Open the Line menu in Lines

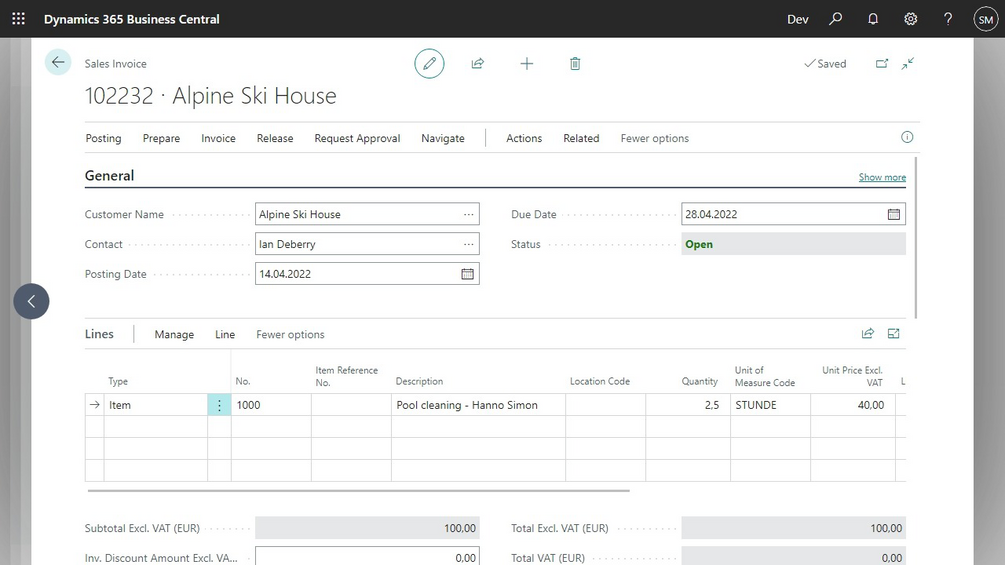click(225, 334)
